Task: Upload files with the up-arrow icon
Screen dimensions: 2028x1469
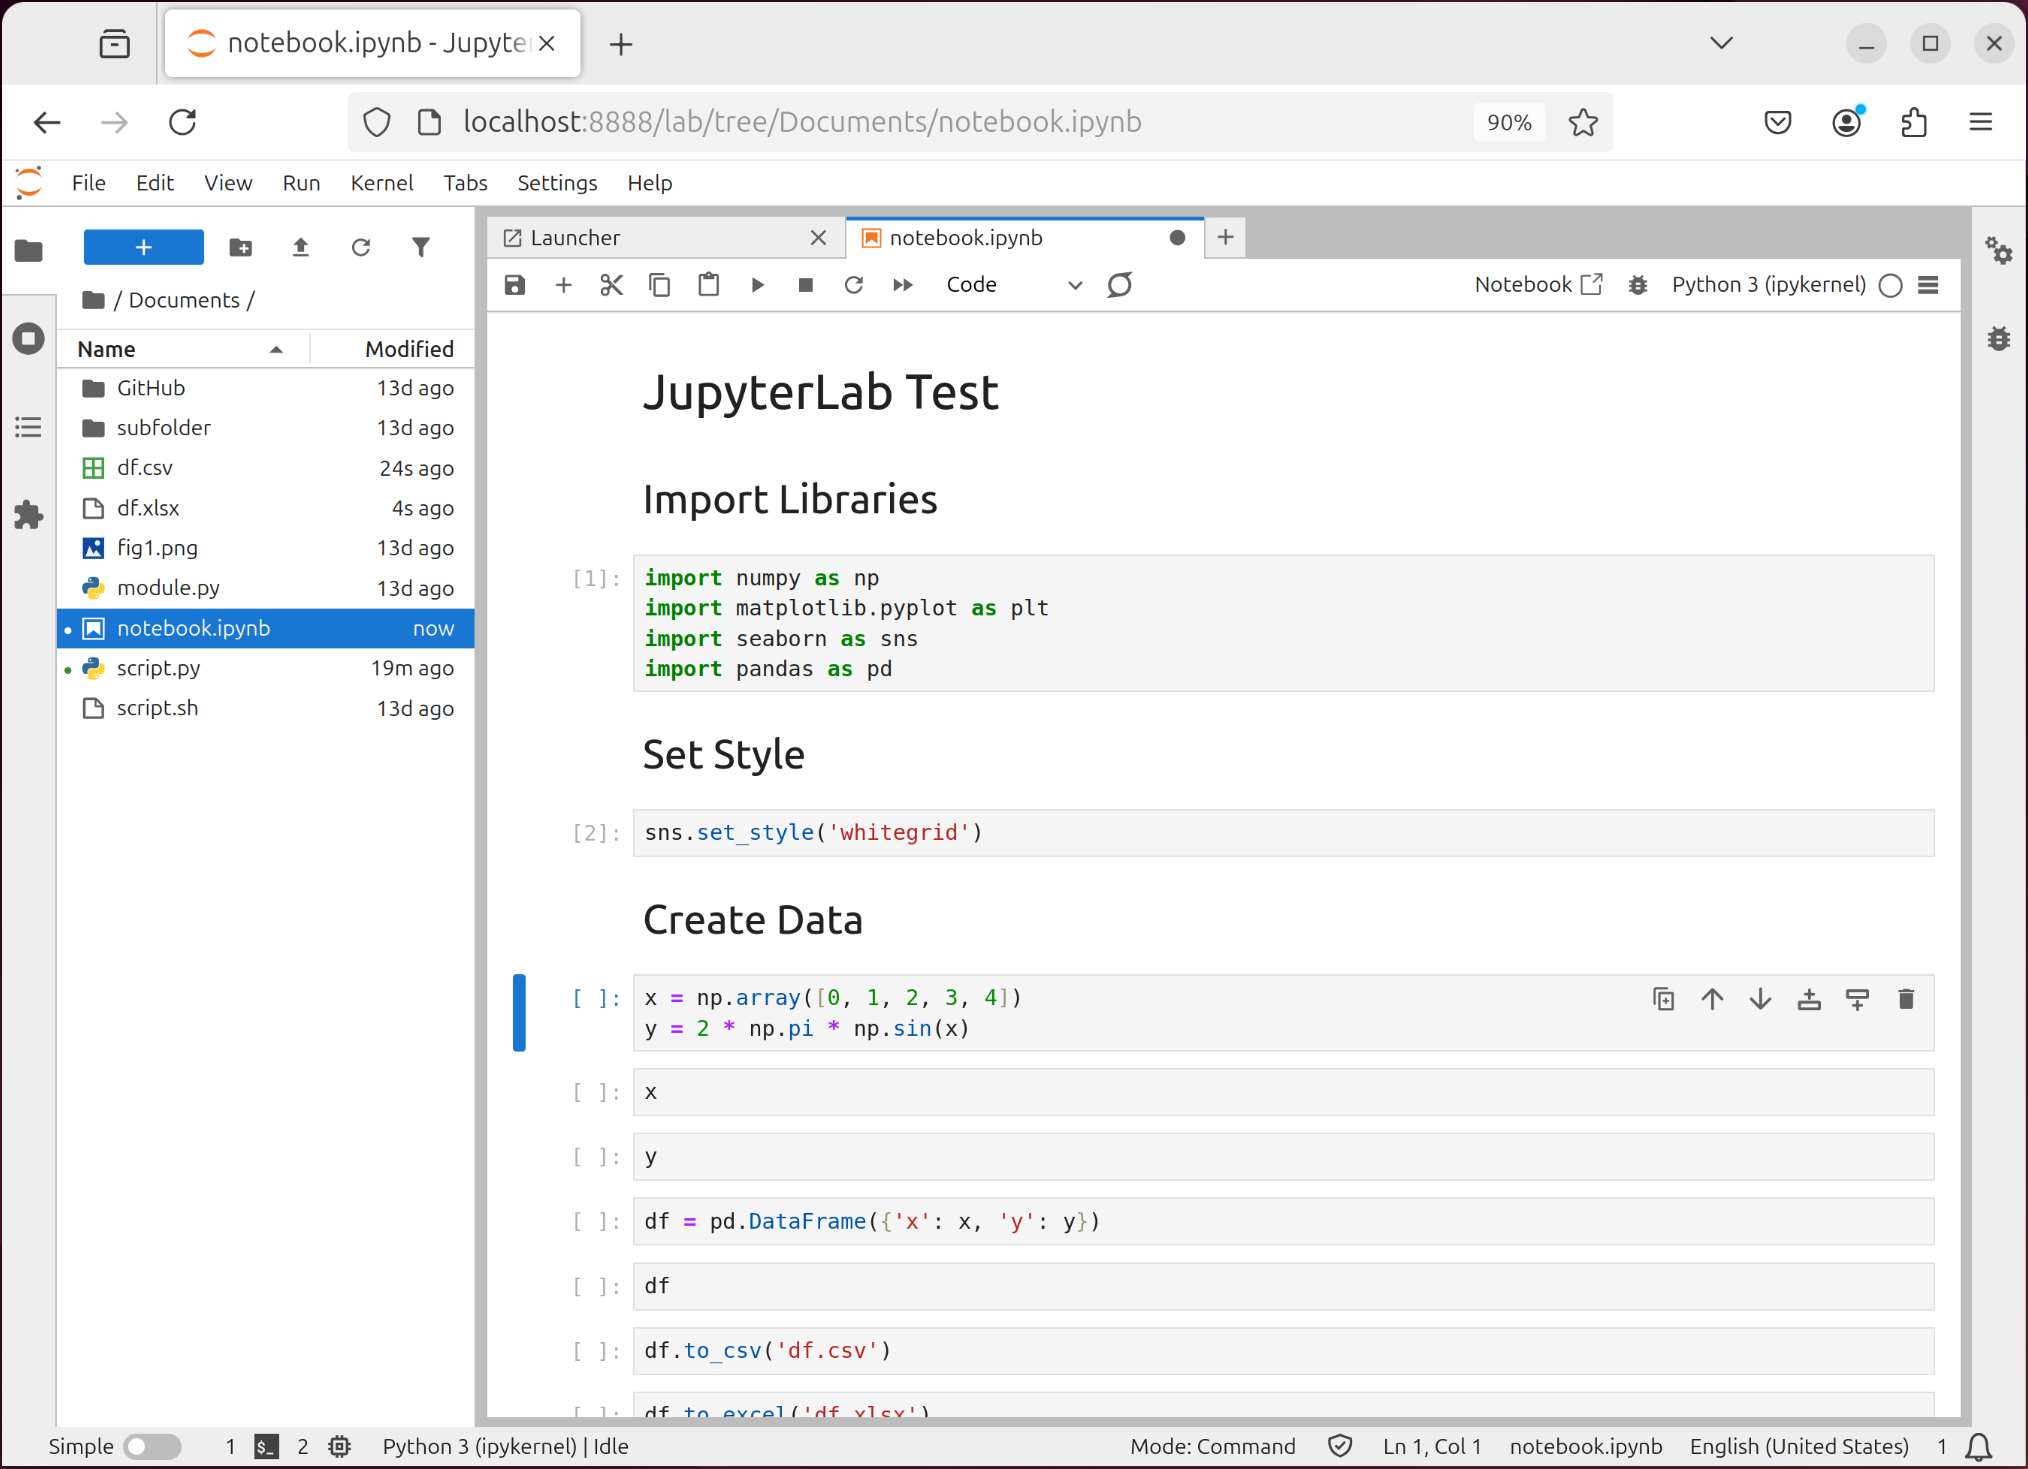Action: point(301,247)
